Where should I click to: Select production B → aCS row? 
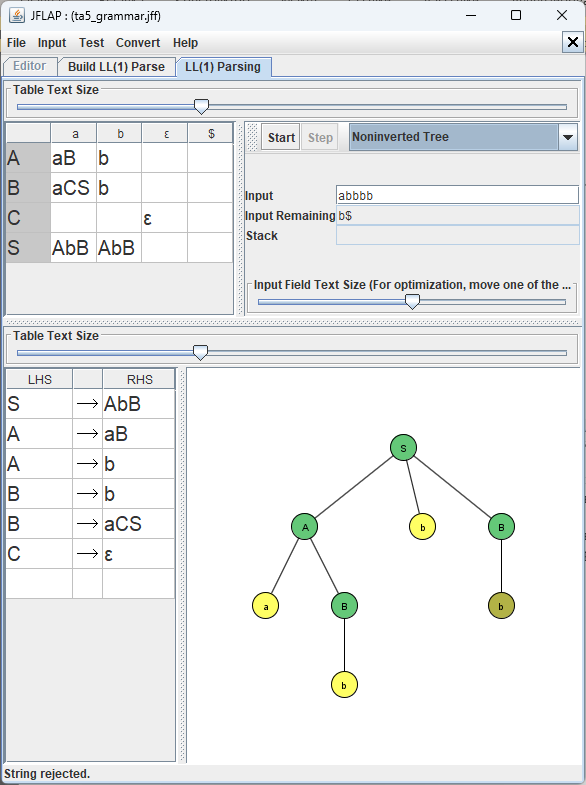coord(91,524)
